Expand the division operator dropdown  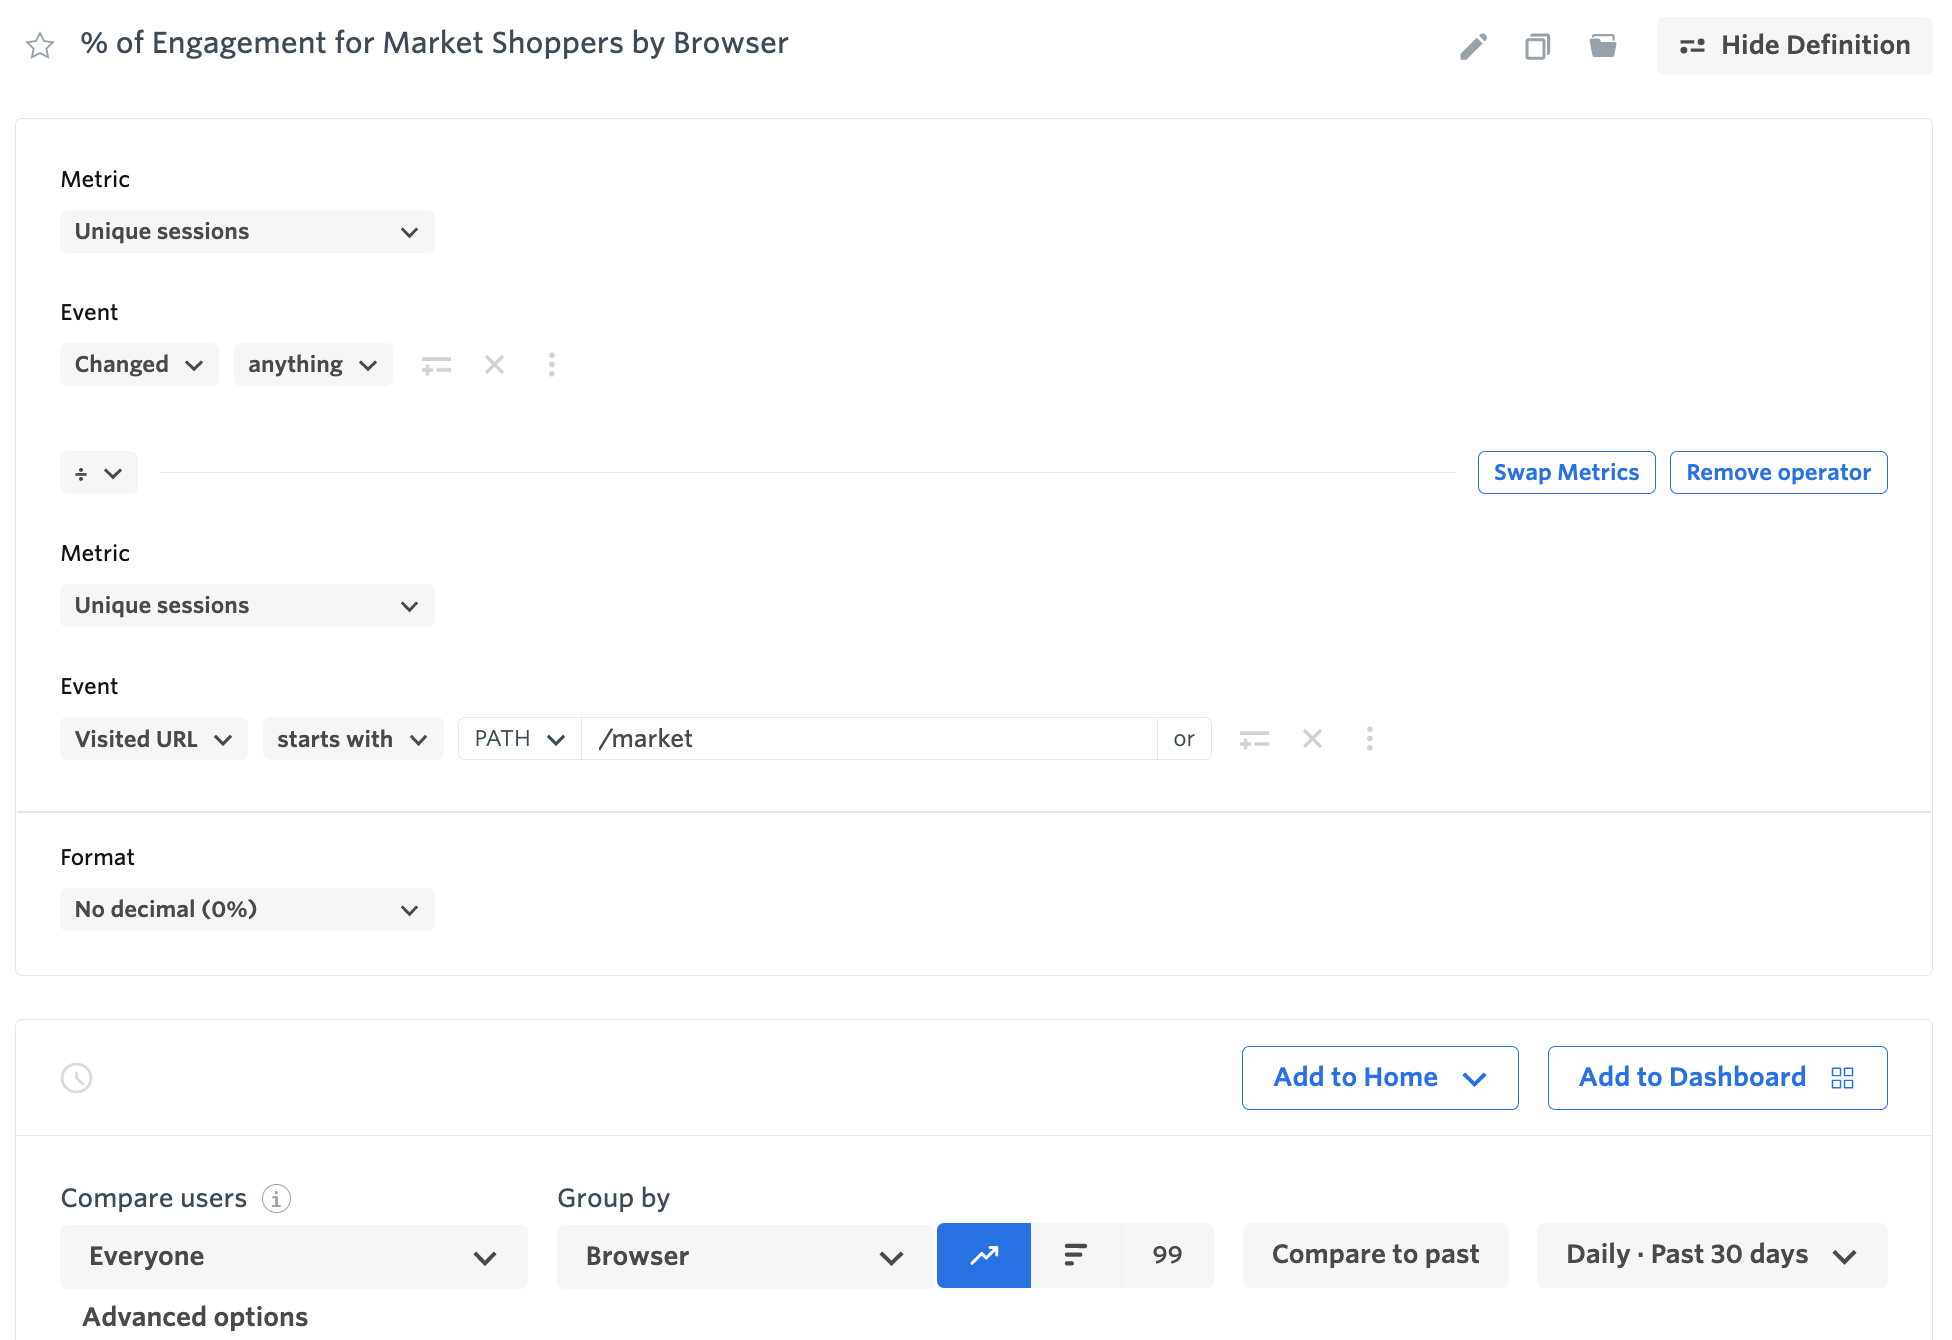click(x=98, y=473)
